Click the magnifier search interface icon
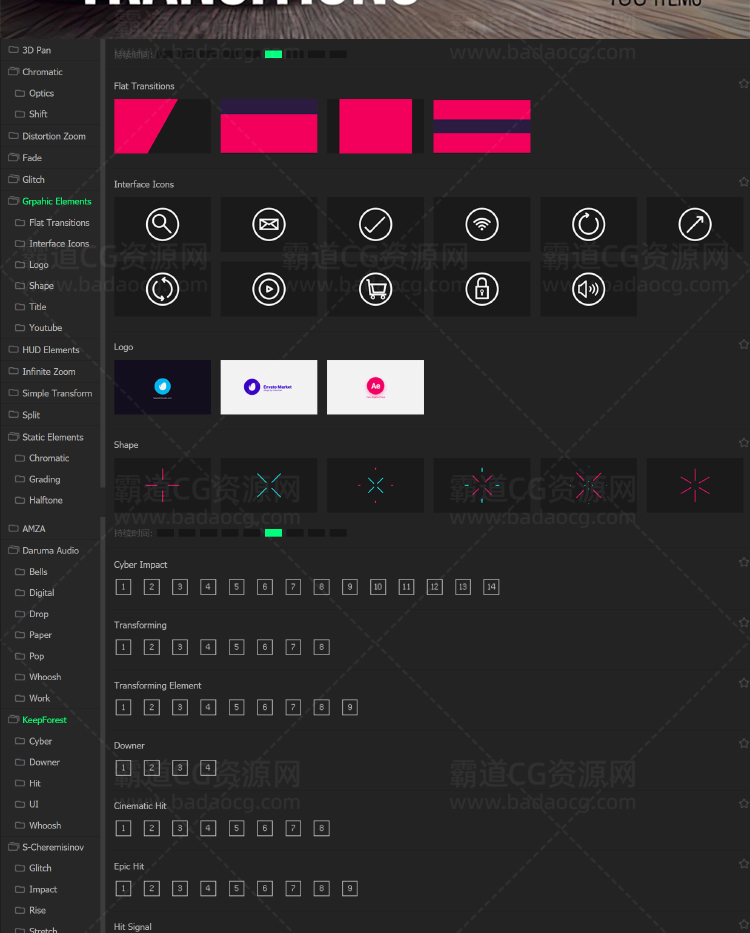The height and width of the screenshot is (933, 750). coord(162,225)
